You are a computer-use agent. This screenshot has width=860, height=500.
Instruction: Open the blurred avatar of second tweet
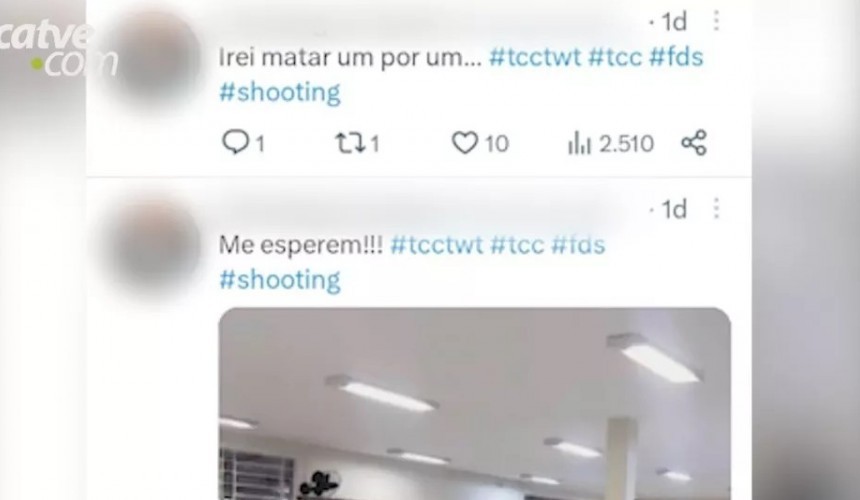[x=155, y=244]
